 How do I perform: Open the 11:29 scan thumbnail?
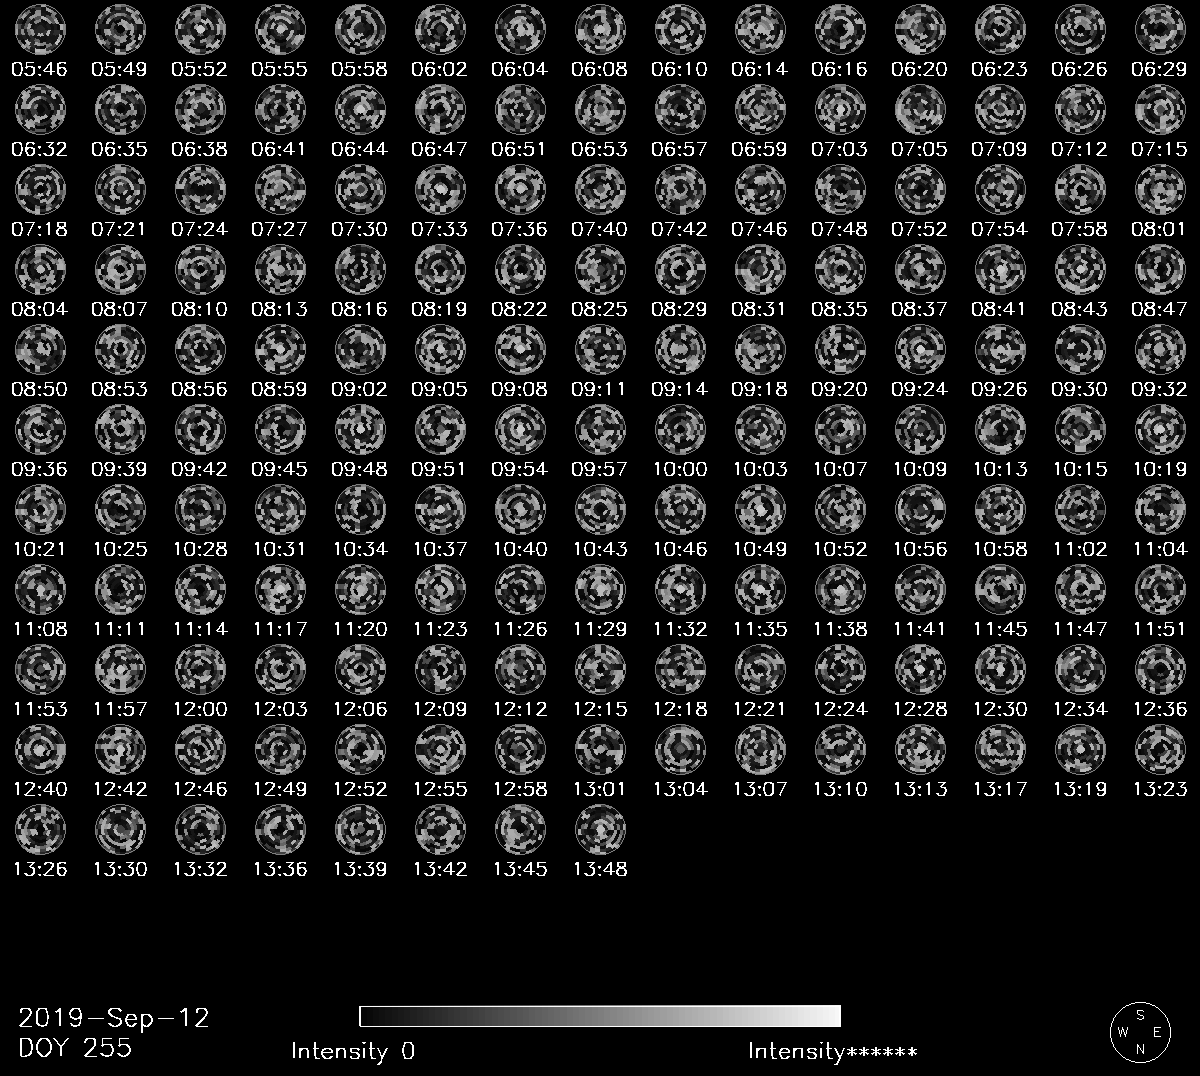[x=600, y=589]
